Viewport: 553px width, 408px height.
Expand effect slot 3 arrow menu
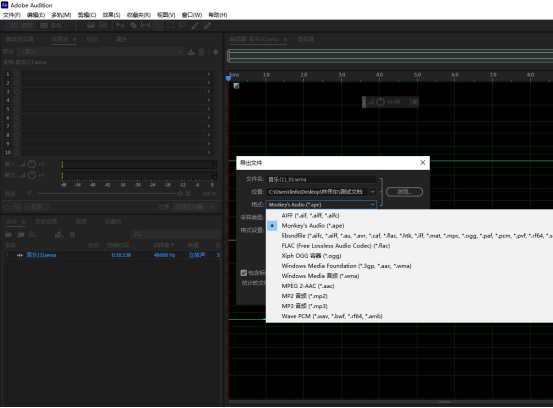click(x=209, y=91)
